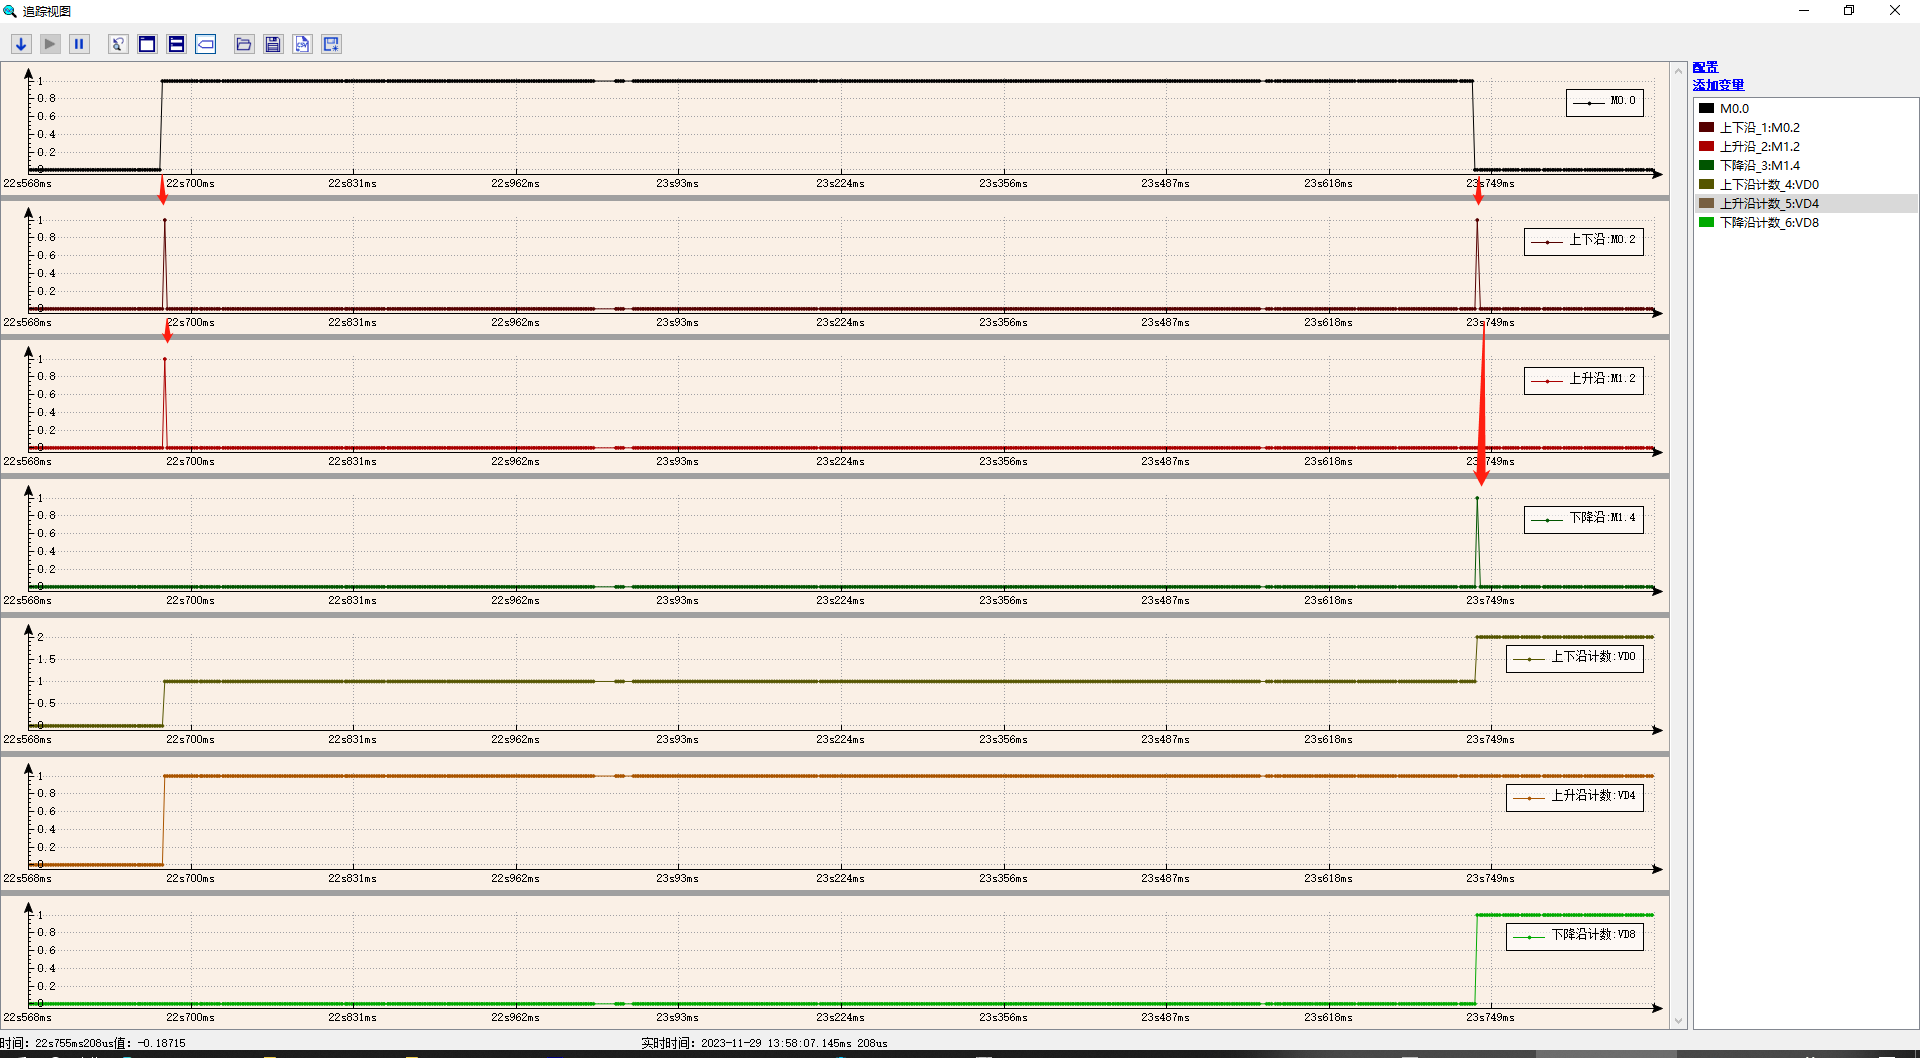Open the 配置 link
Screen dimensions: 1920x1058
pos(1705,67)
